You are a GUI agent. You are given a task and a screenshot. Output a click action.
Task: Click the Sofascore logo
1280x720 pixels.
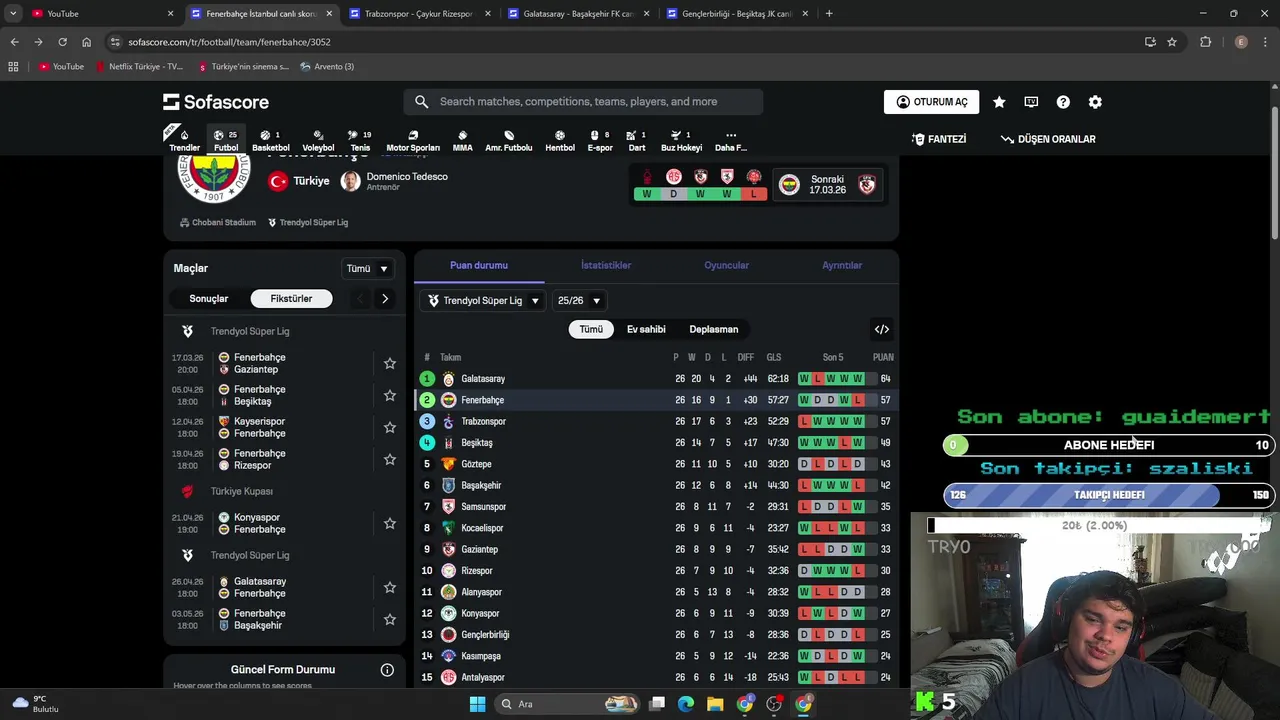tap(216, 102)
